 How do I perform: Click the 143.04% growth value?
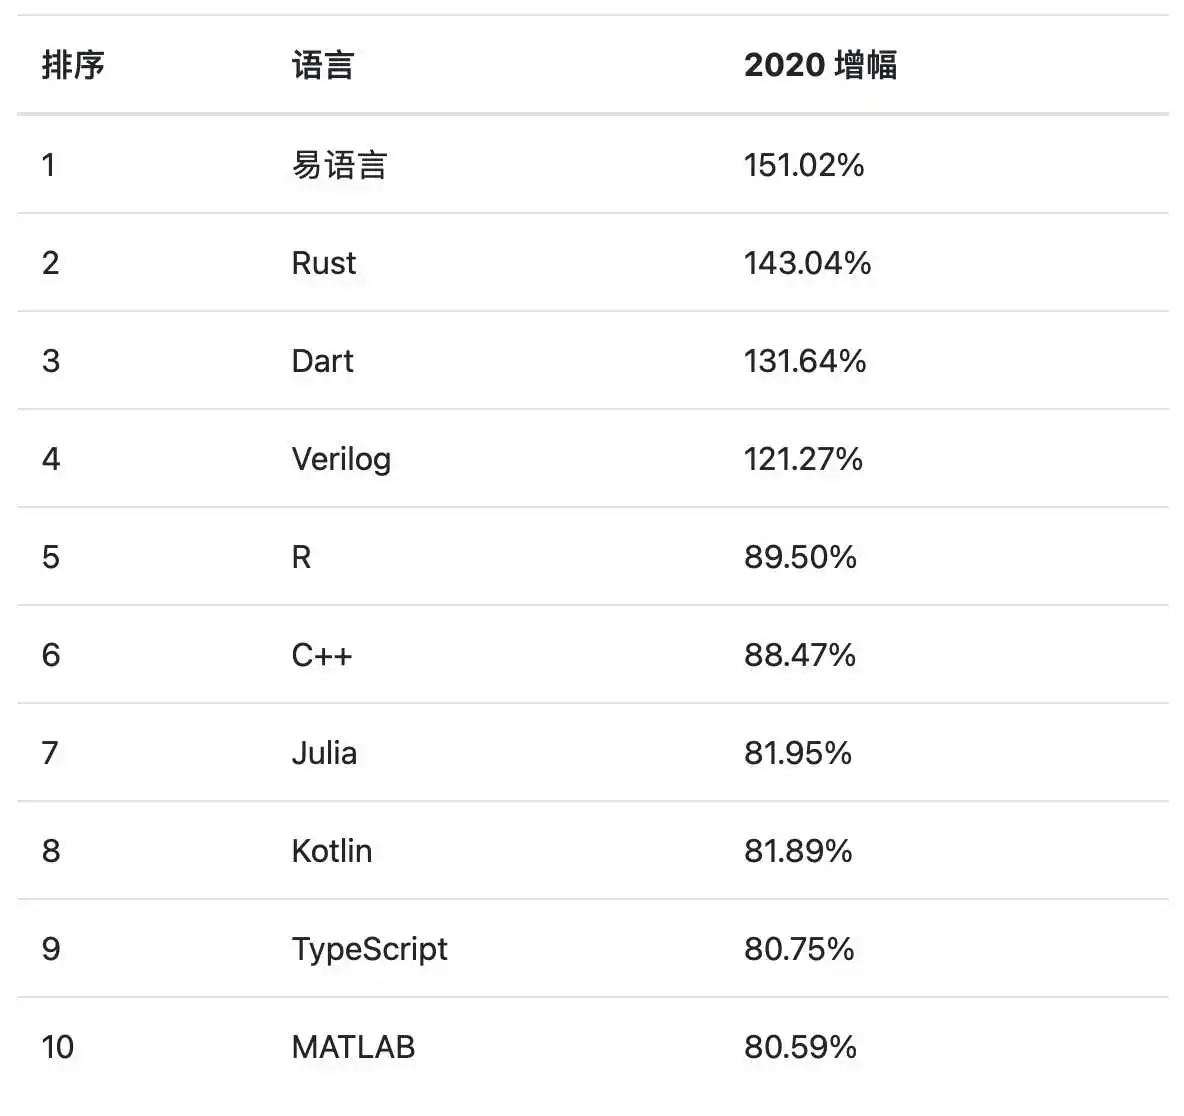[807, 264]
